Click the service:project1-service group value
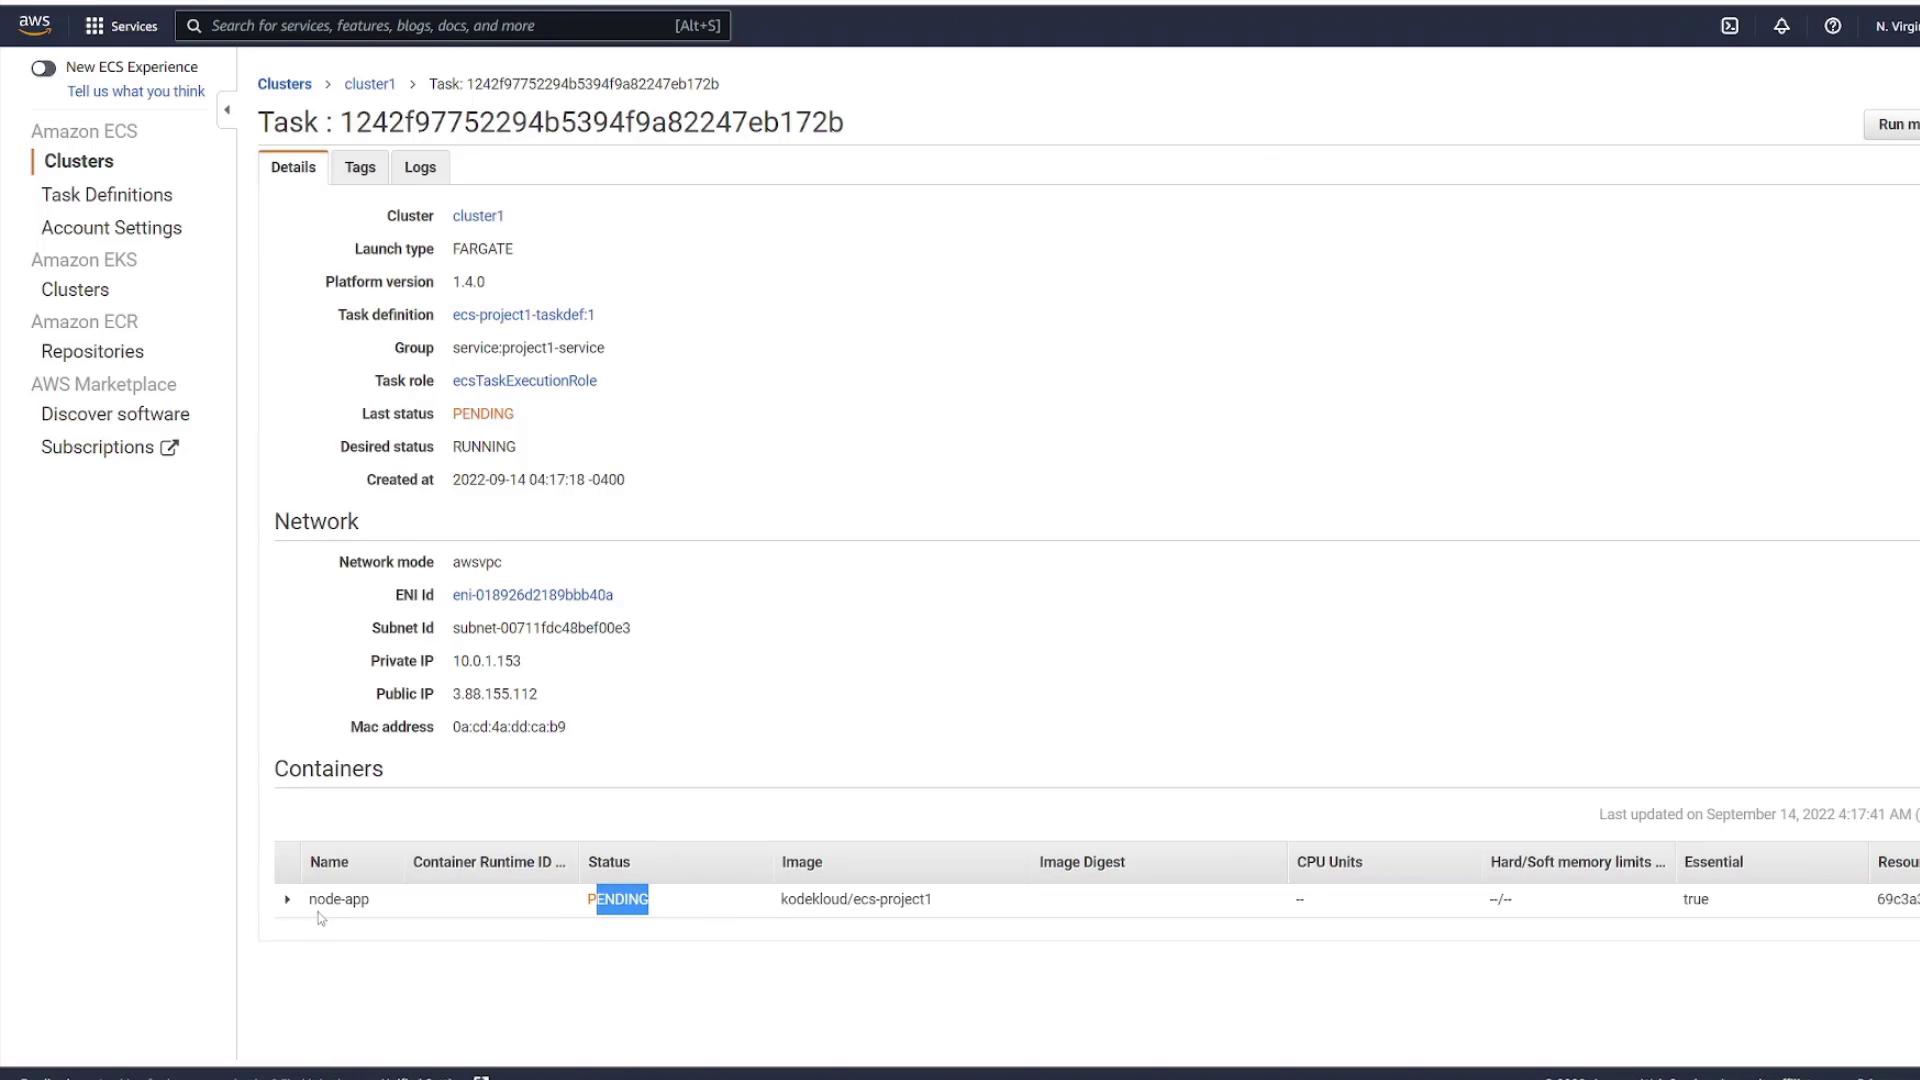Screen dimensions: 1920x1080 pos(528,348)
